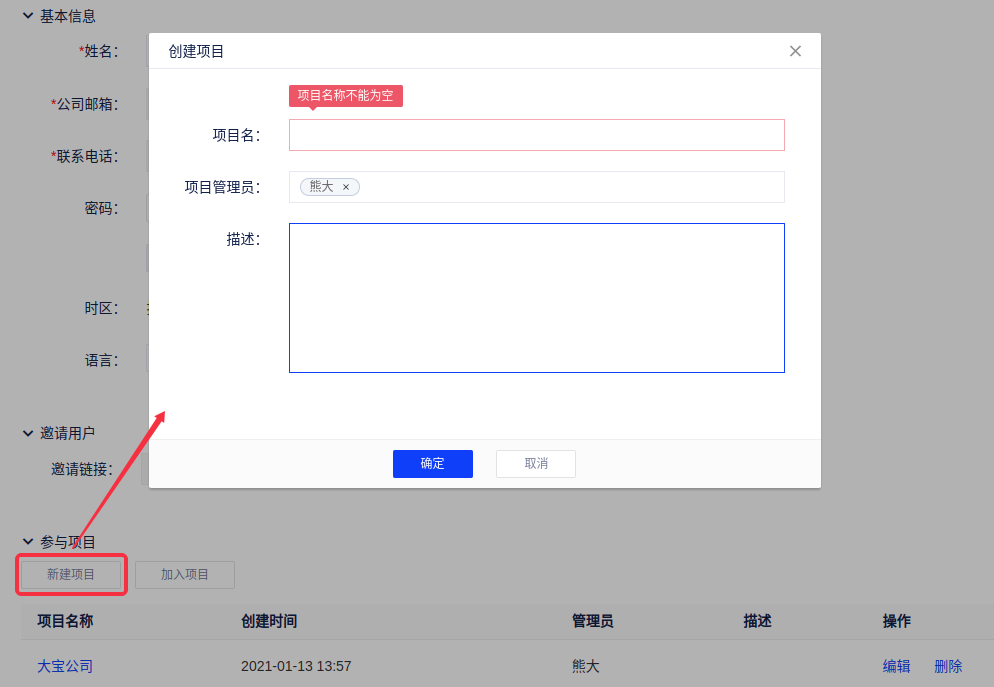Screen dimensions: 994x687
Task: Focus the 项目名 input field
Action: click(536, 135)
